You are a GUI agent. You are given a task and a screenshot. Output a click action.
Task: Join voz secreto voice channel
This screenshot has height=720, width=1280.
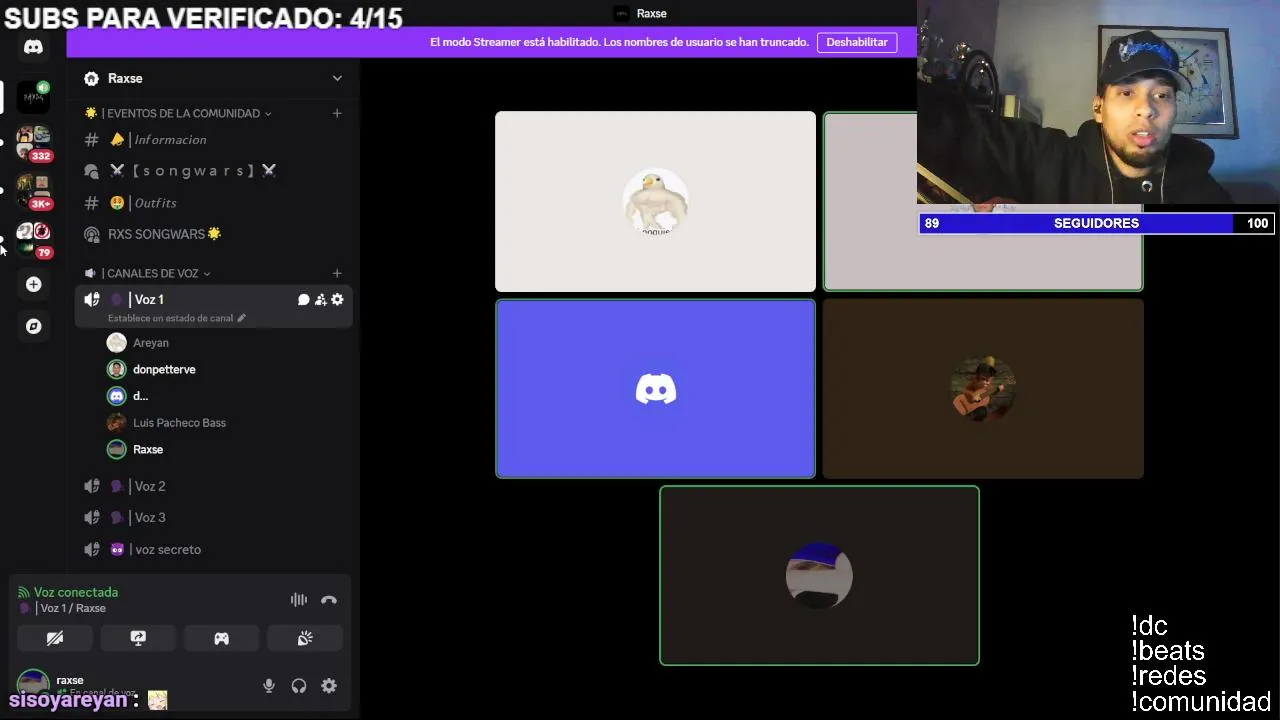pyautogui.click(x=213, y=549)
